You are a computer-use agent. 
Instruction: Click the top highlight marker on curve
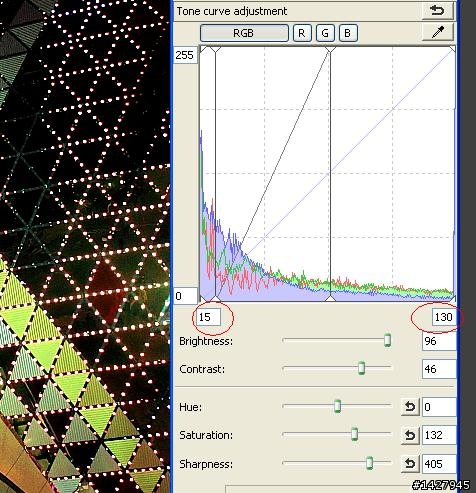330,50
